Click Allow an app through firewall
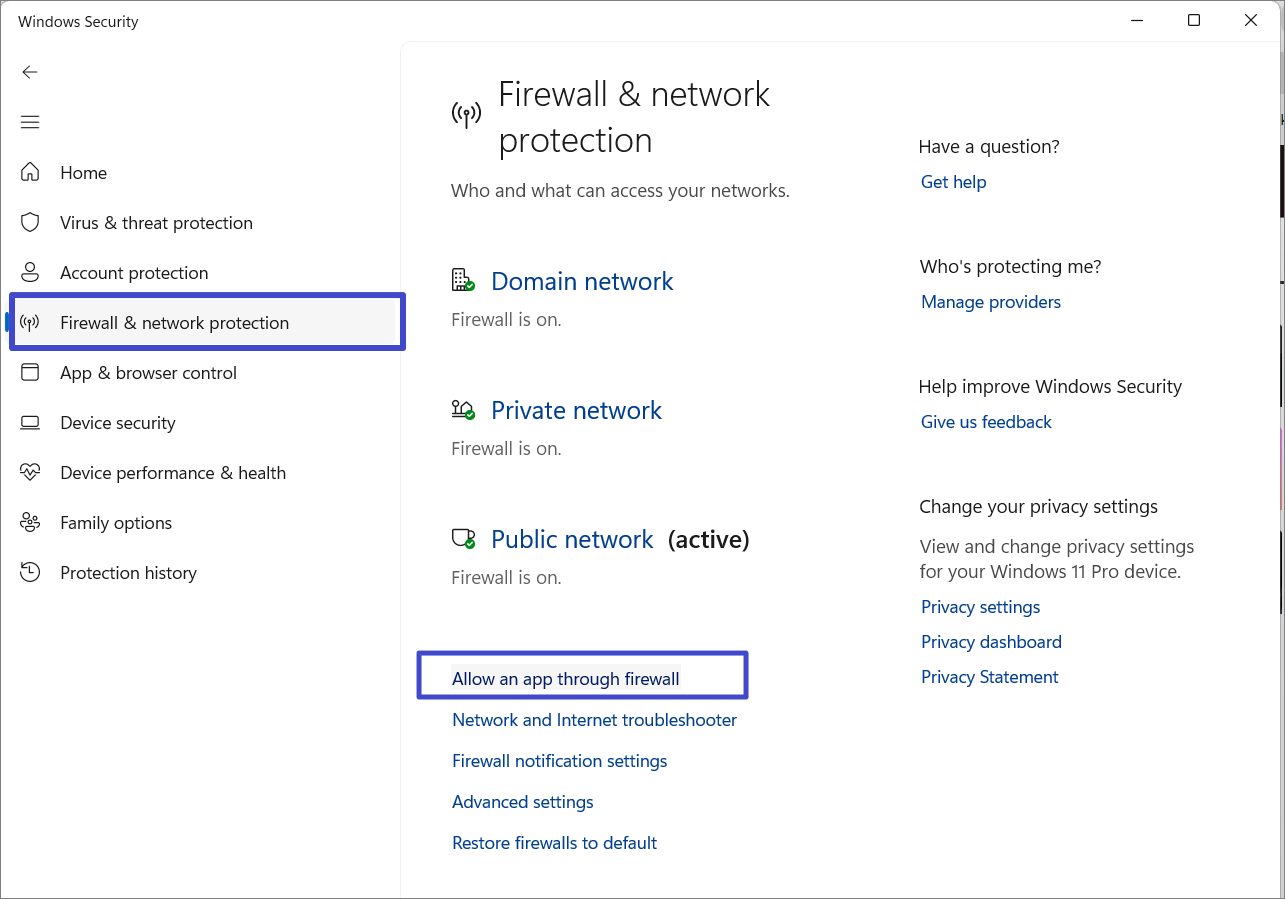The image size is (1285, 899). (x=565, y=678)
